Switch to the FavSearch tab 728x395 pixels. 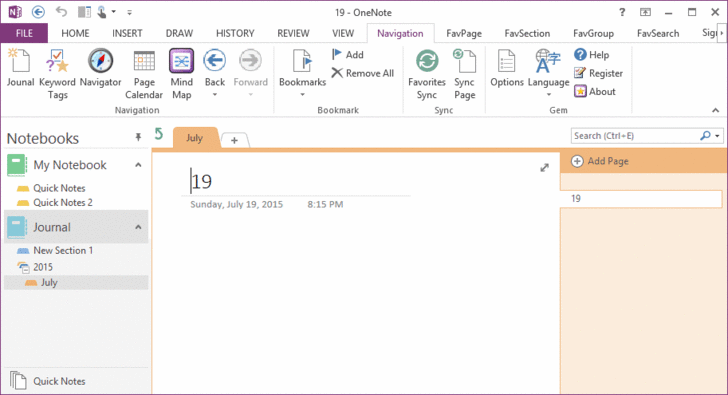coord(658,33)
